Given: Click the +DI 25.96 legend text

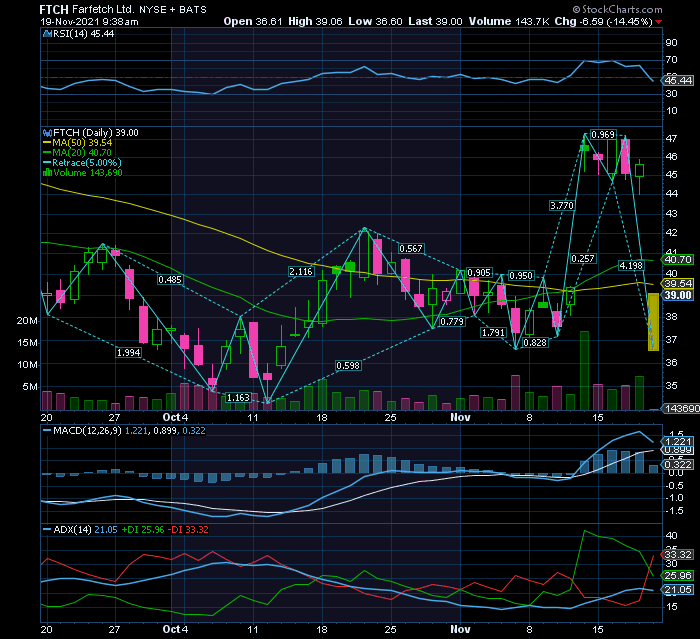Looking at the screenshot, I should tap(143, 530).
